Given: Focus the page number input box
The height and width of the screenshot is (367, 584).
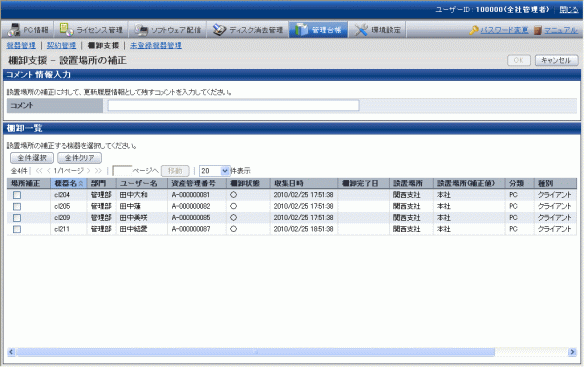Looking at the screenshot, I should [x=122, y=171].
